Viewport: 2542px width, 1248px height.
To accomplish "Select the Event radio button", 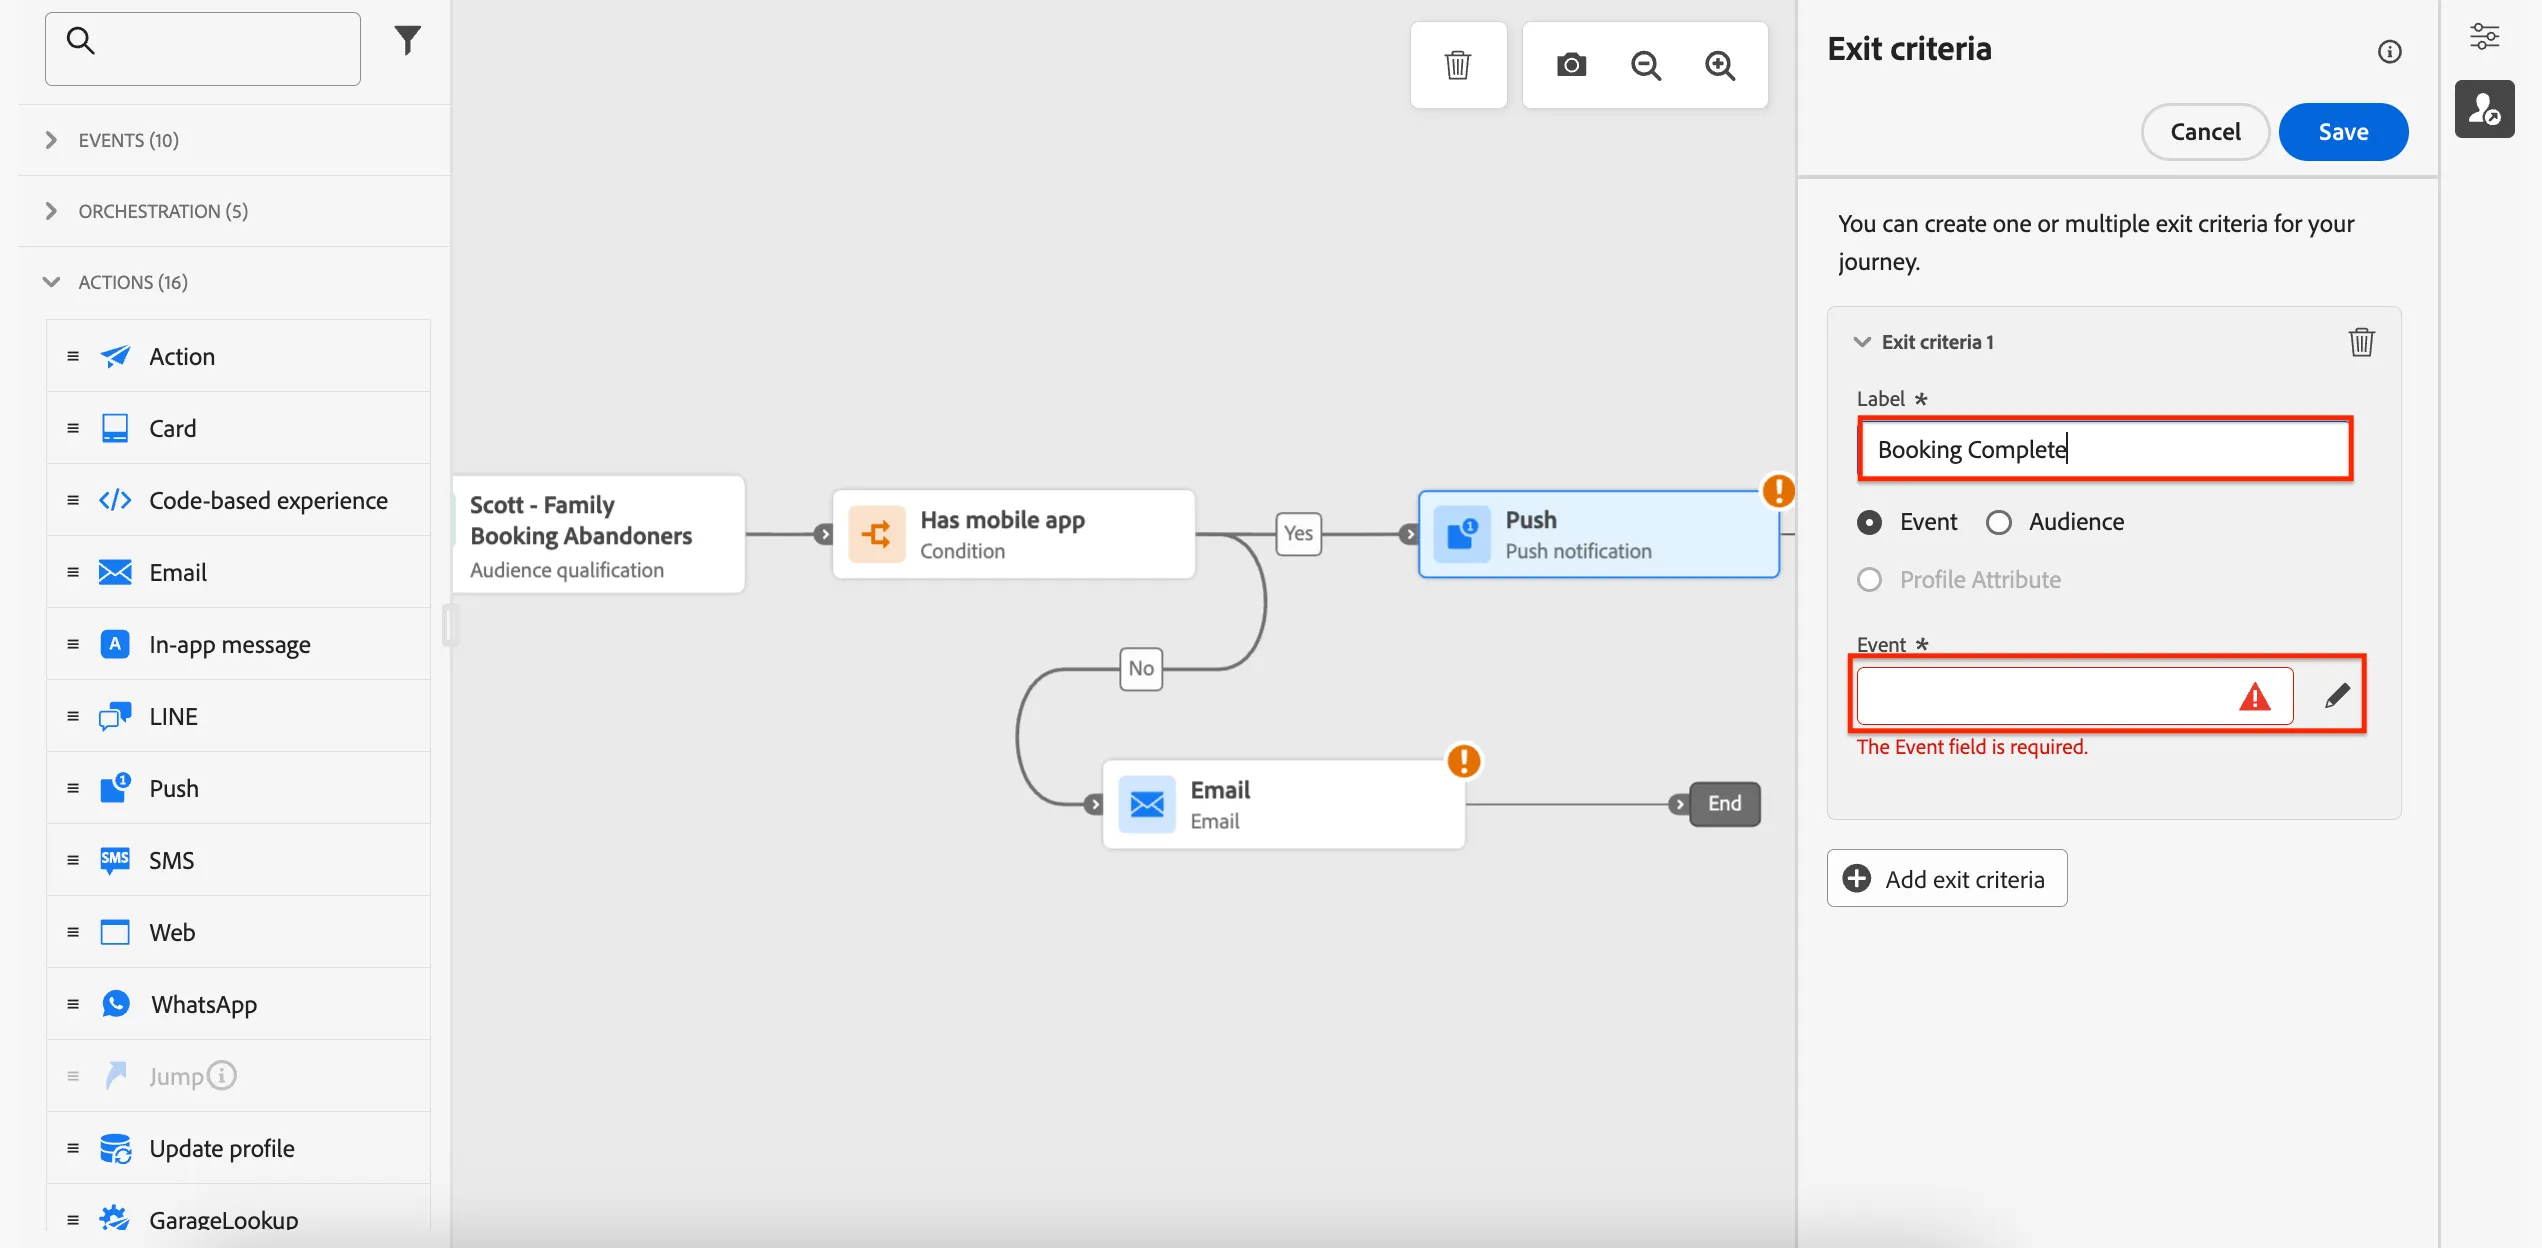I will [x=1869, y=522].
